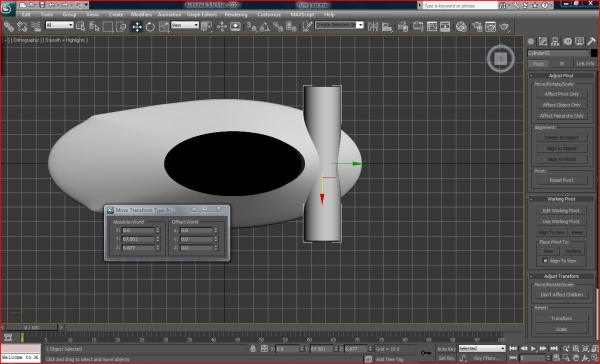Open the key mode 'Selected' dropdown
The height and width of the screenshot is (364, 600).
point(482,348)
